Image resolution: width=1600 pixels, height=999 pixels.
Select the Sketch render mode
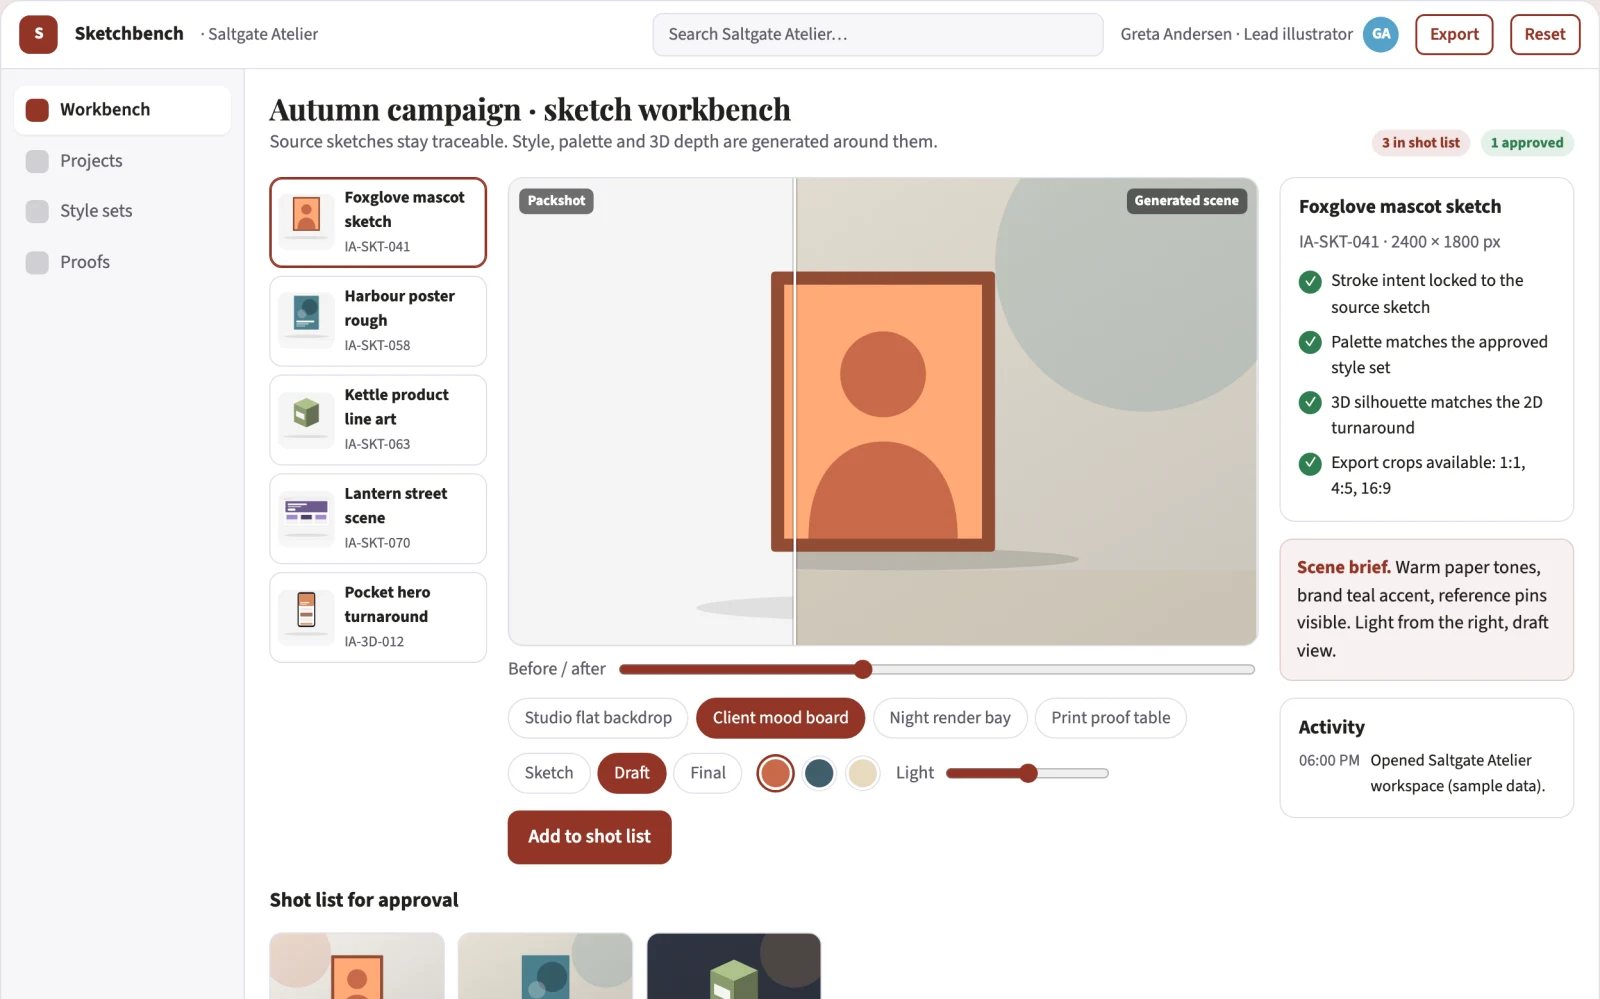click(549, 773)
